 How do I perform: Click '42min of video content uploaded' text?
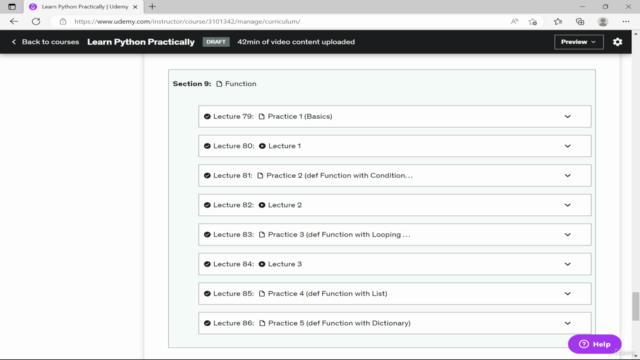point(296,42)
